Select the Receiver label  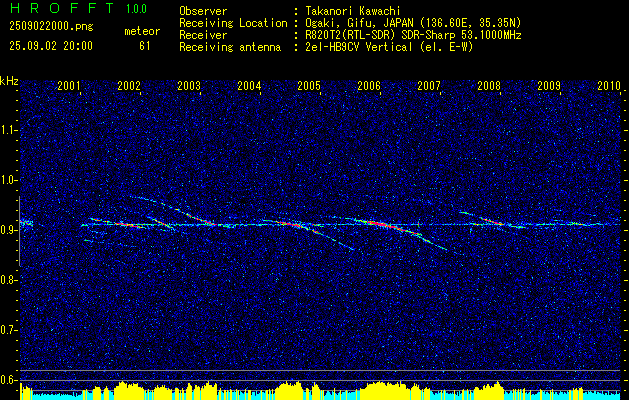pos(203,35)
